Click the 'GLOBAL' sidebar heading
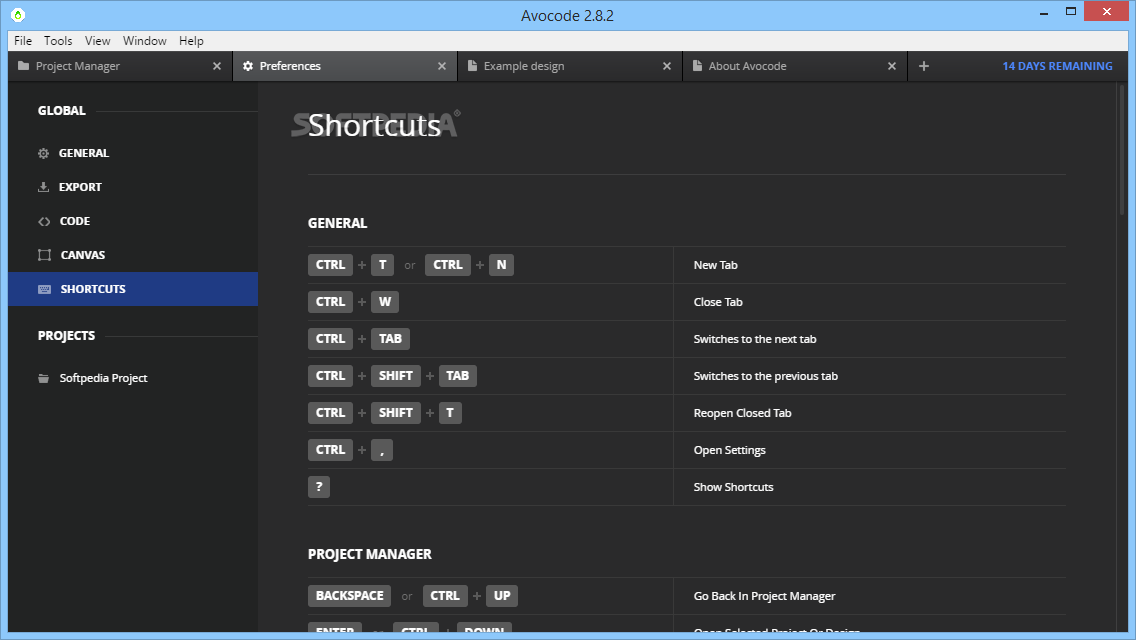The width and height of the screenshot is (1136, 640). point(62,111)
